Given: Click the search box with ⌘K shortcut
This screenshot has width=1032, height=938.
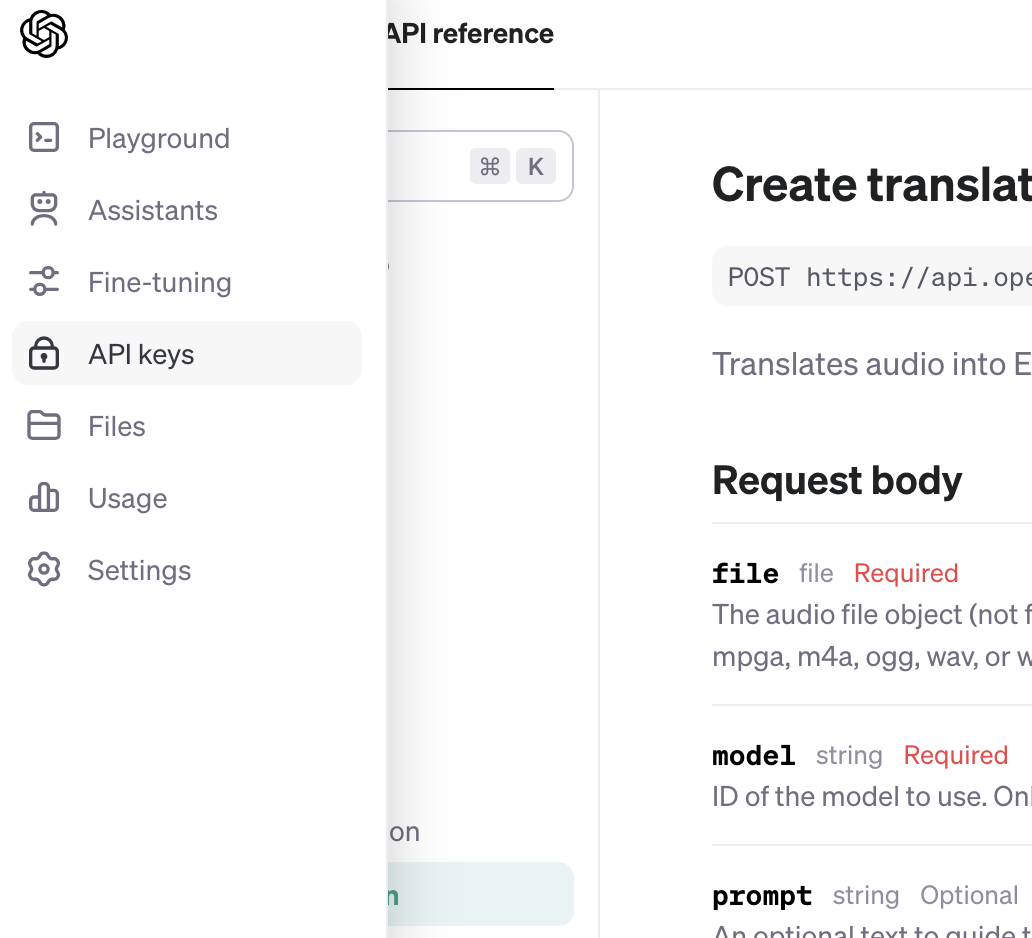Looking at the screenshot, I should click(480, 166).
